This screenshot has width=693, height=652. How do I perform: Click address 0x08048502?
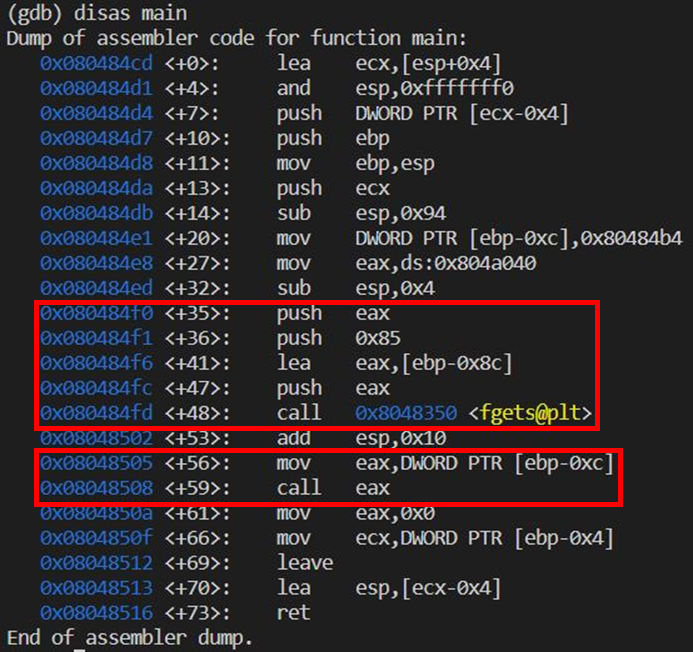pos(96,438)
